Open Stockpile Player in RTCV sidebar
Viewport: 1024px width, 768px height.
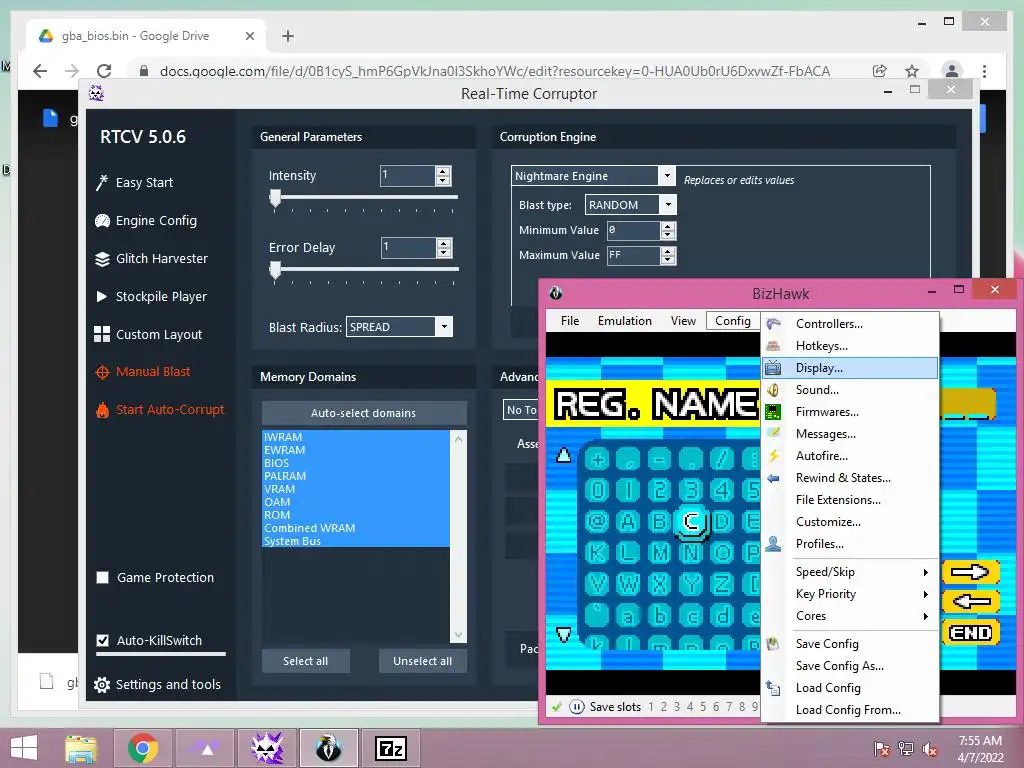pos(152,296)
